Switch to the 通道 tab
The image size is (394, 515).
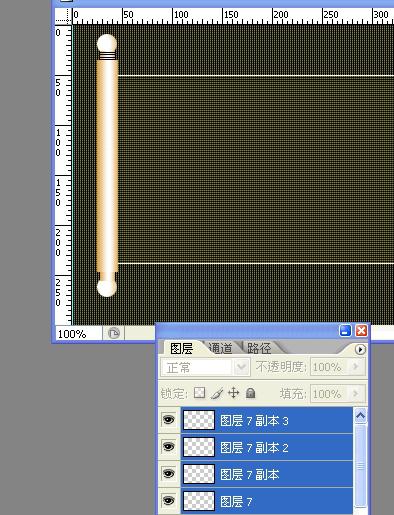(220, 348)
